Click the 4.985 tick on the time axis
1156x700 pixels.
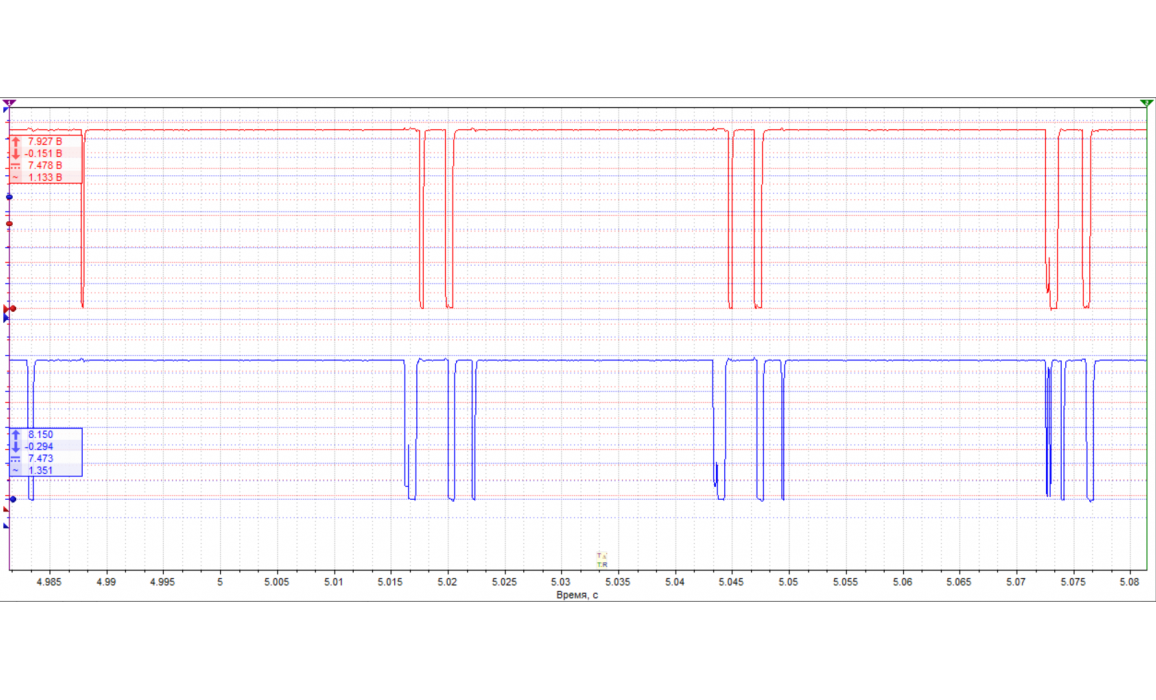pyautogui.click(x=49, y=581)
